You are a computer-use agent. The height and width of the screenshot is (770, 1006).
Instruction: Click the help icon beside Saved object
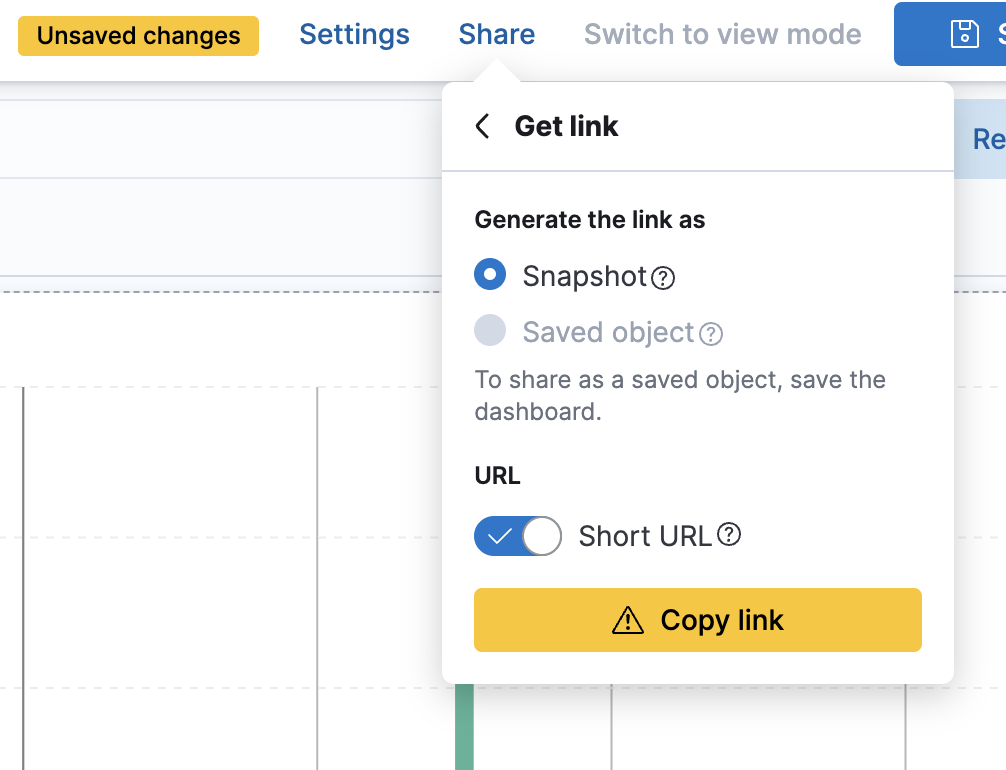(x=711, y=334)
